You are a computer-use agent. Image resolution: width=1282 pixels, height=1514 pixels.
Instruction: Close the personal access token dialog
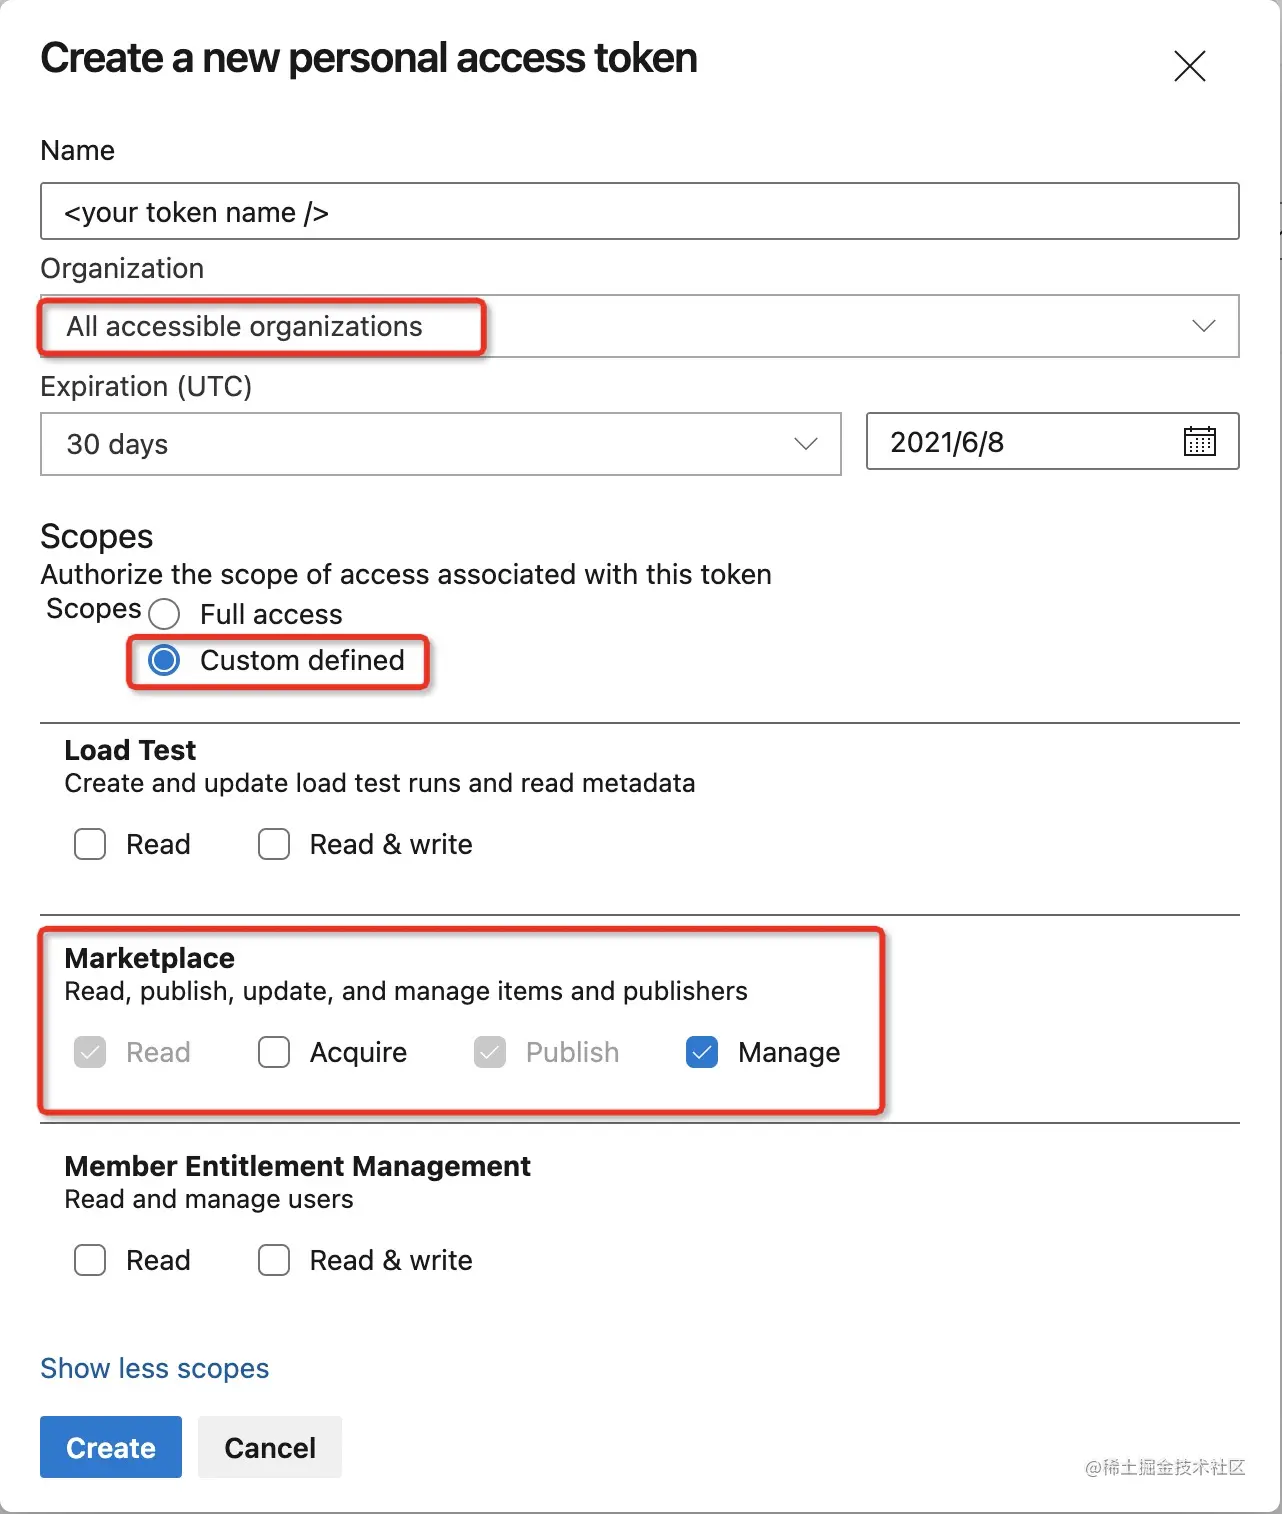(1189, 66)
